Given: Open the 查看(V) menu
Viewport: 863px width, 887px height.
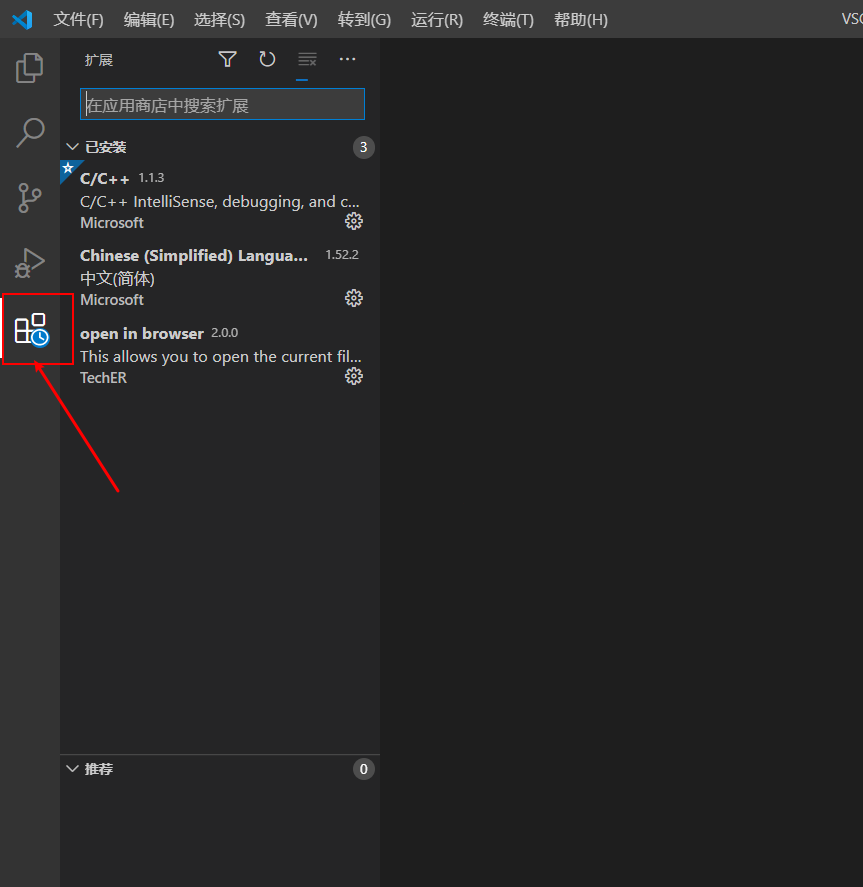Looking at the screenshot, I should [x=291, y=20].
